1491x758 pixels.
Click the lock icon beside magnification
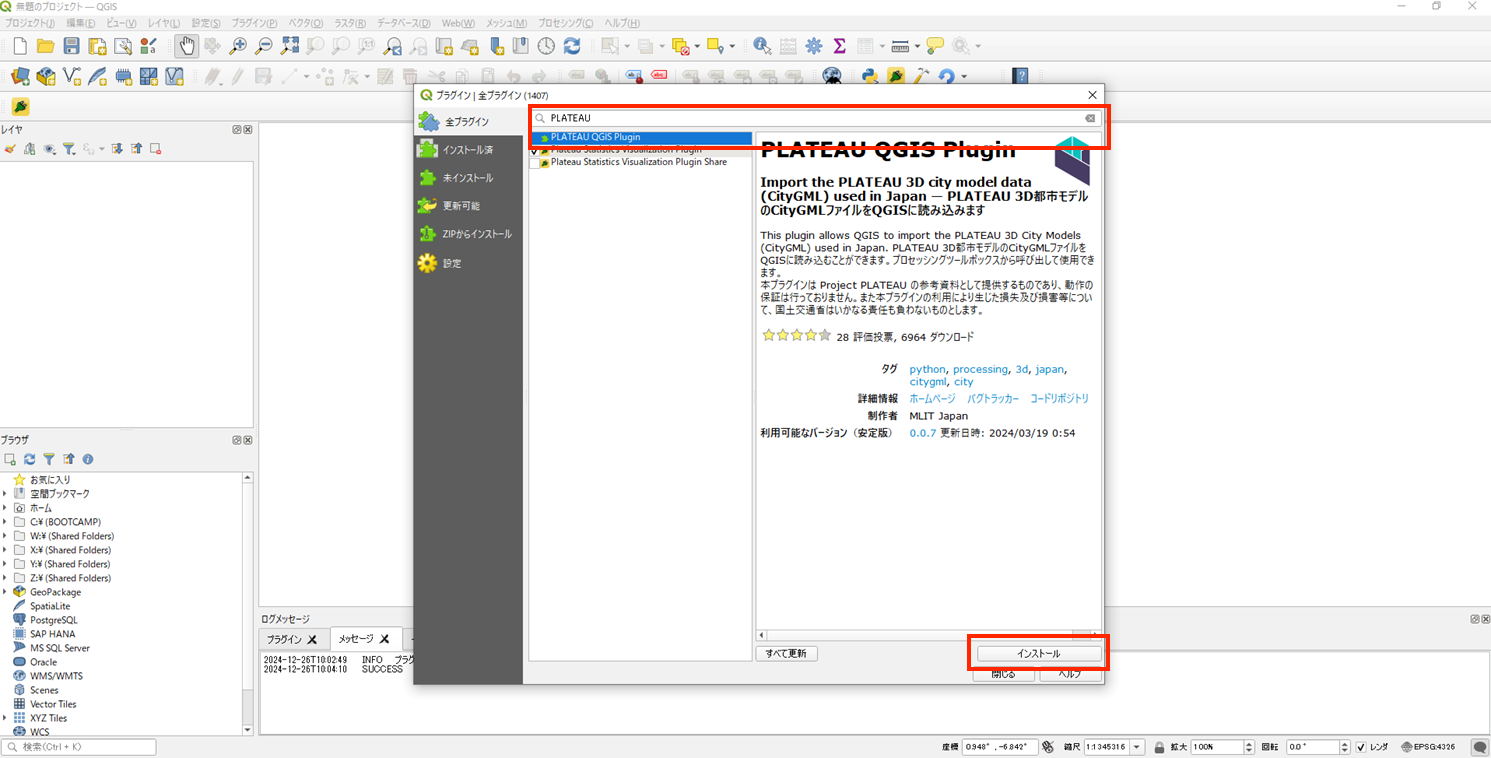[x=1159, y=747]
